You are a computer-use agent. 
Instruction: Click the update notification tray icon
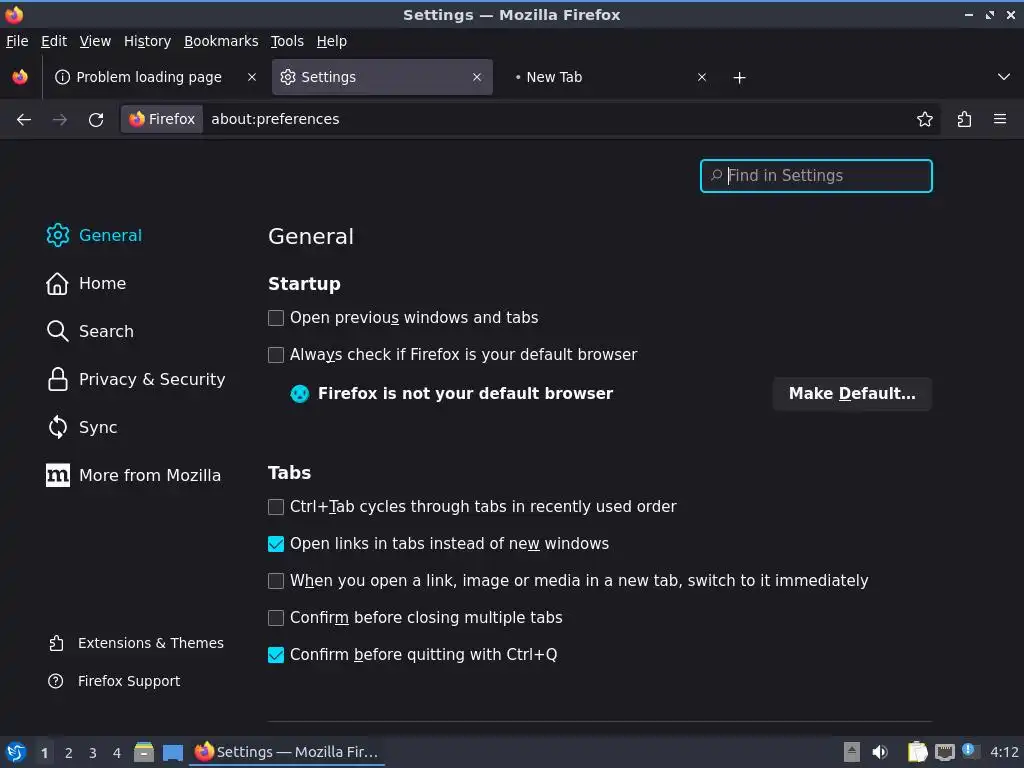[x=969, y=751]
